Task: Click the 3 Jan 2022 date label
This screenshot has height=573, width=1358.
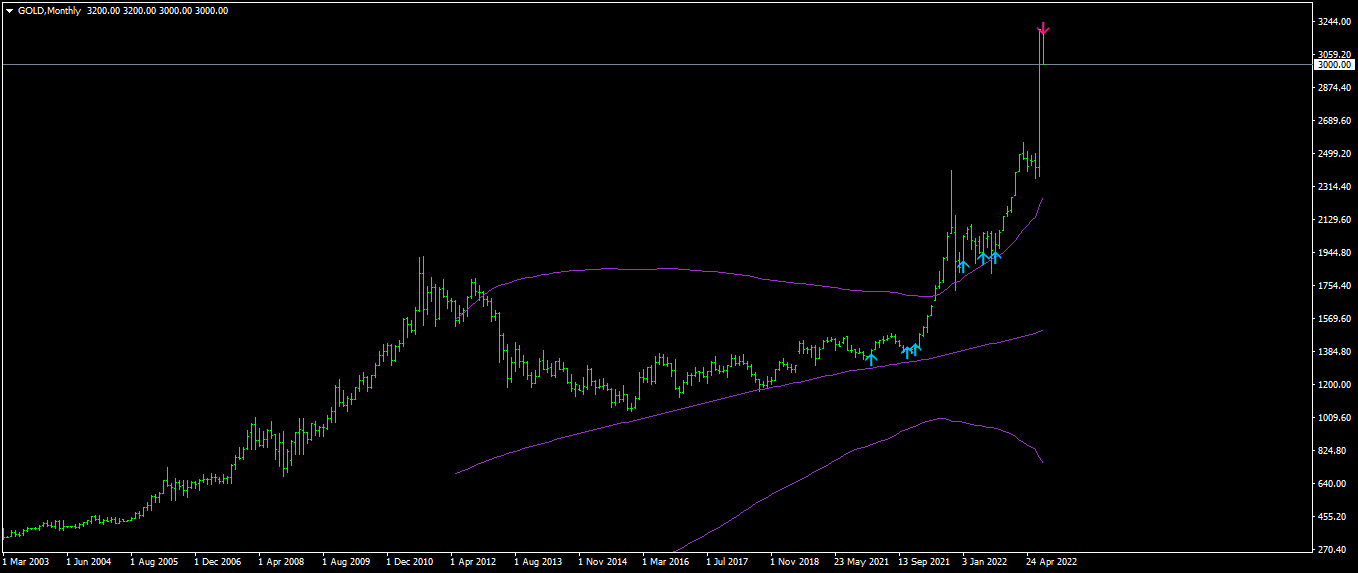Action: pos(986,562)
